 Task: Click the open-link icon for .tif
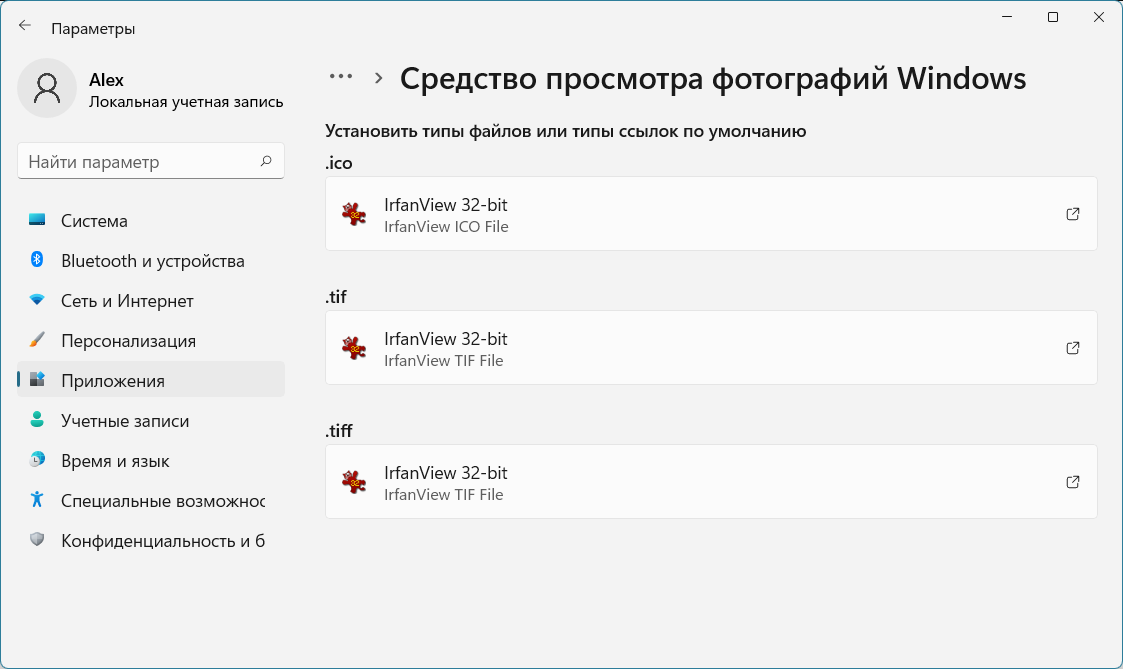point(1073,347)
